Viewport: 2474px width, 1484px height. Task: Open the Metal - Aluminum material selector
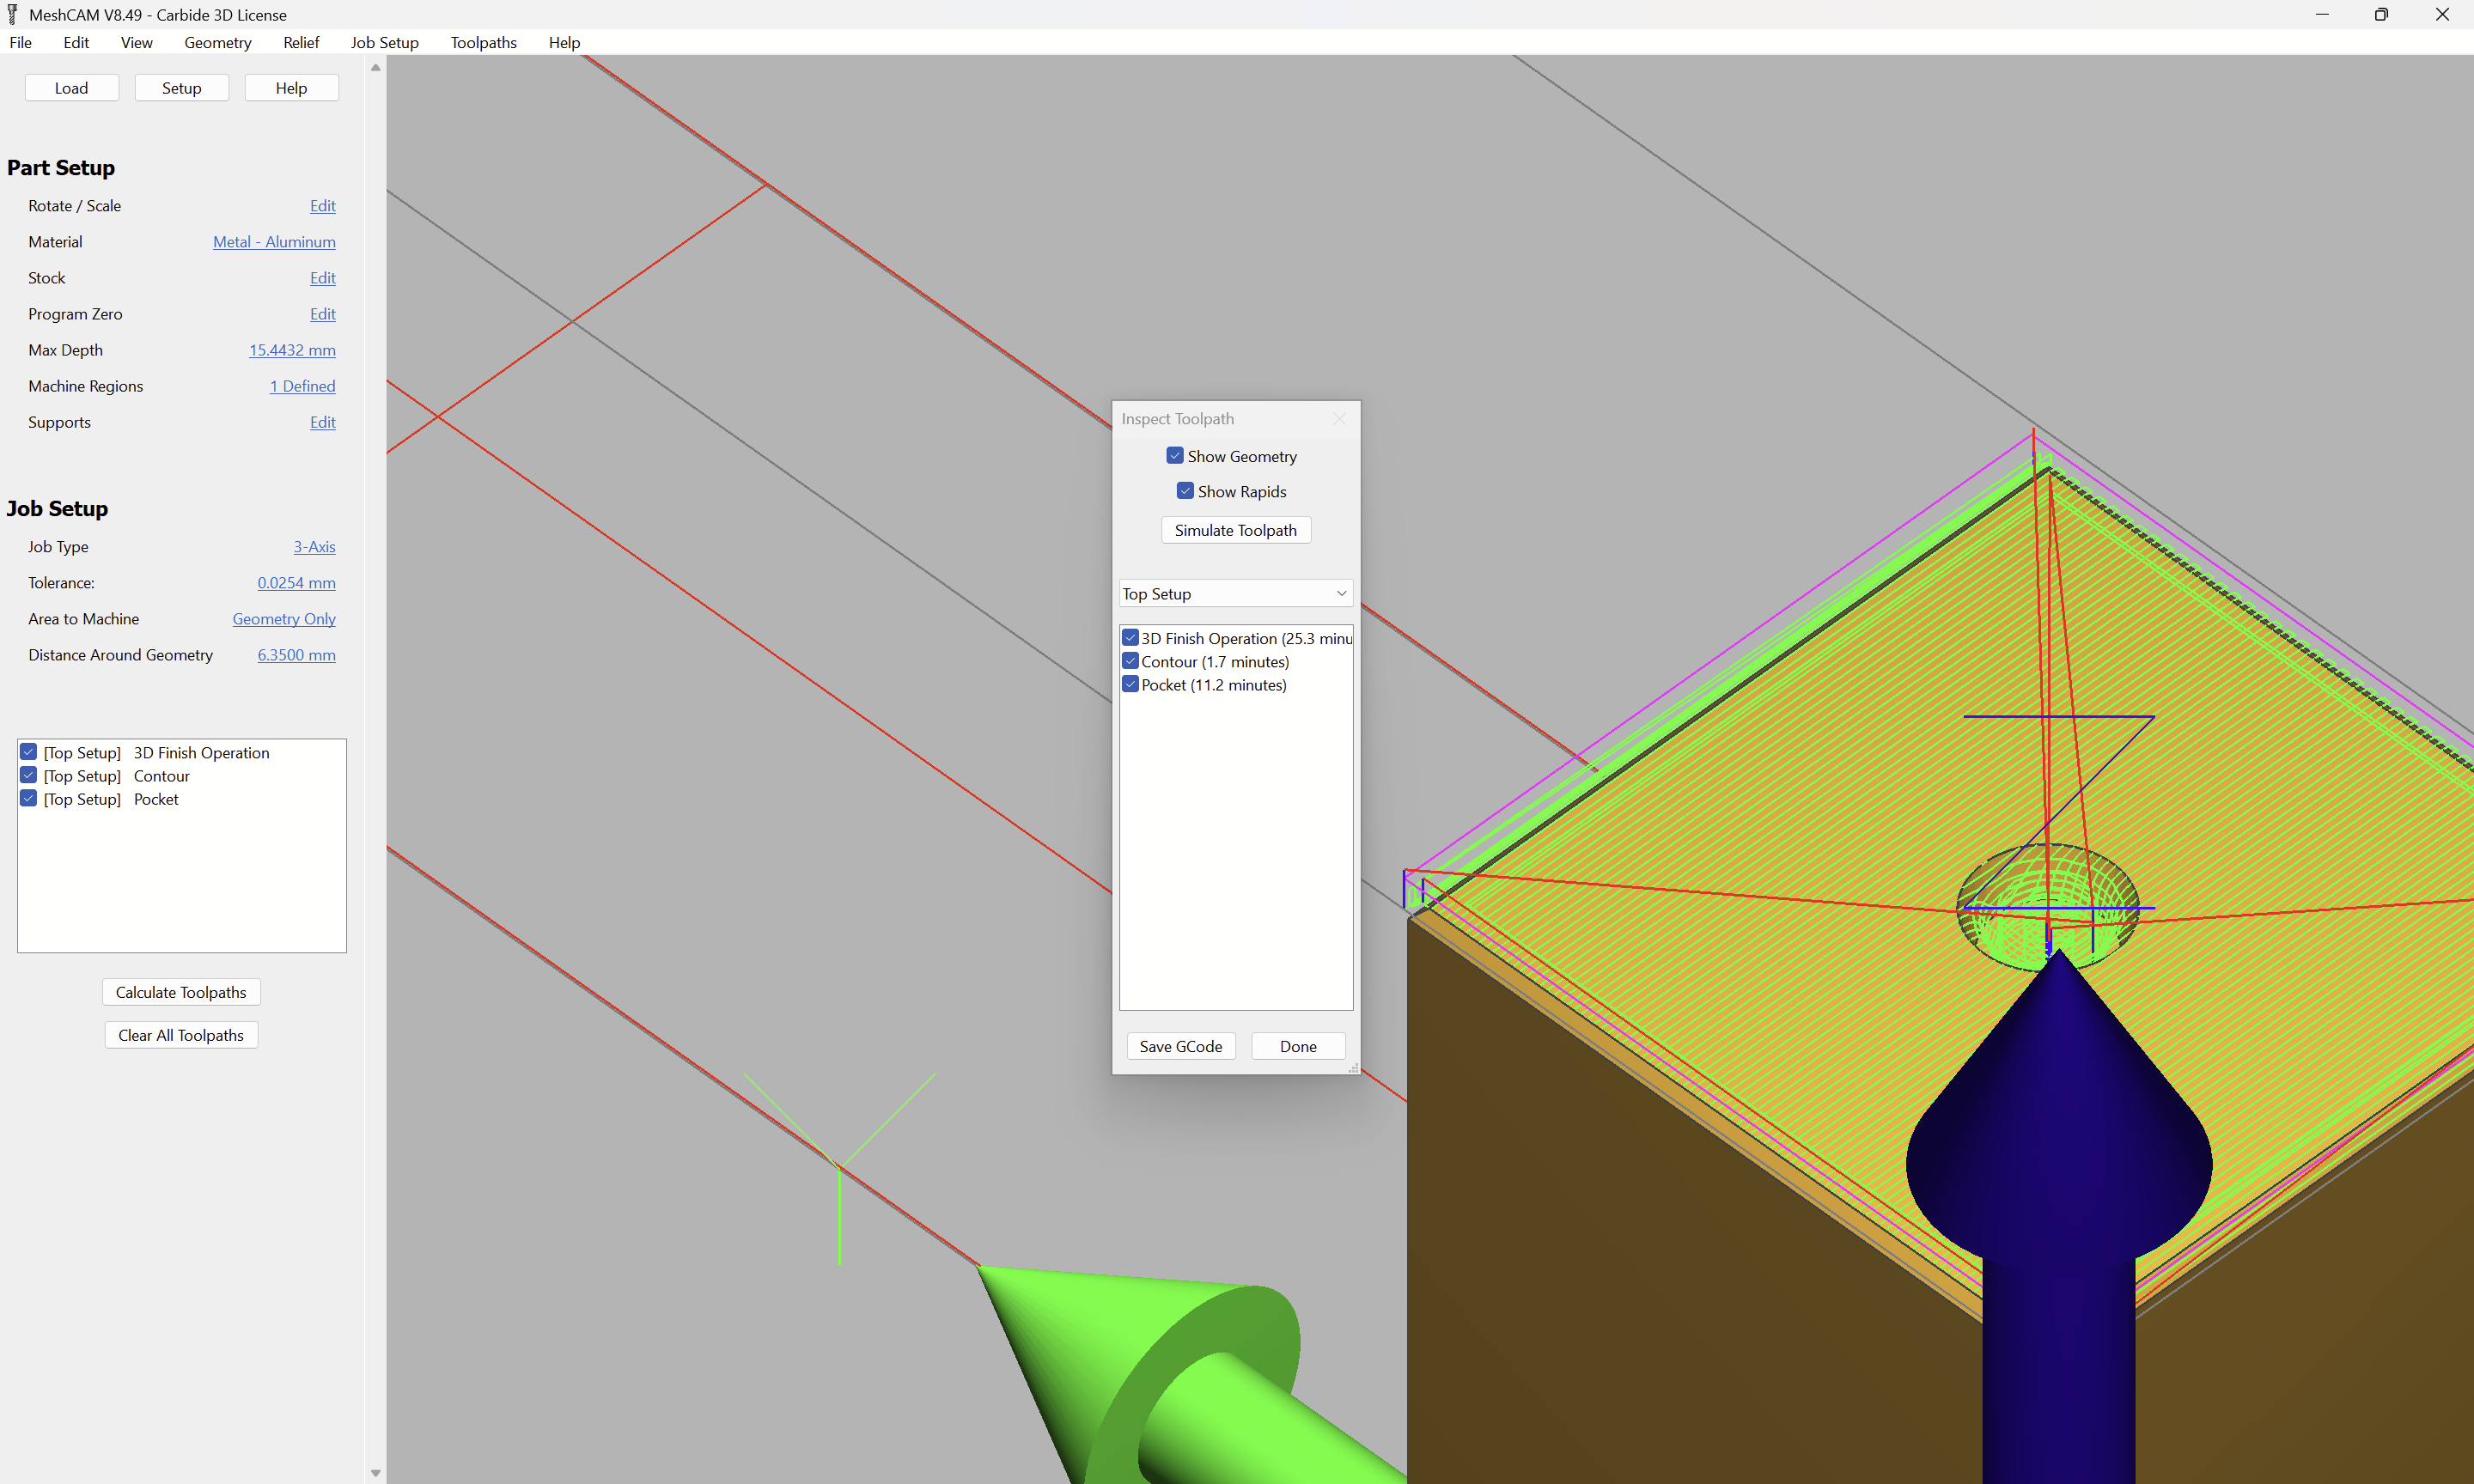point(274,242)
